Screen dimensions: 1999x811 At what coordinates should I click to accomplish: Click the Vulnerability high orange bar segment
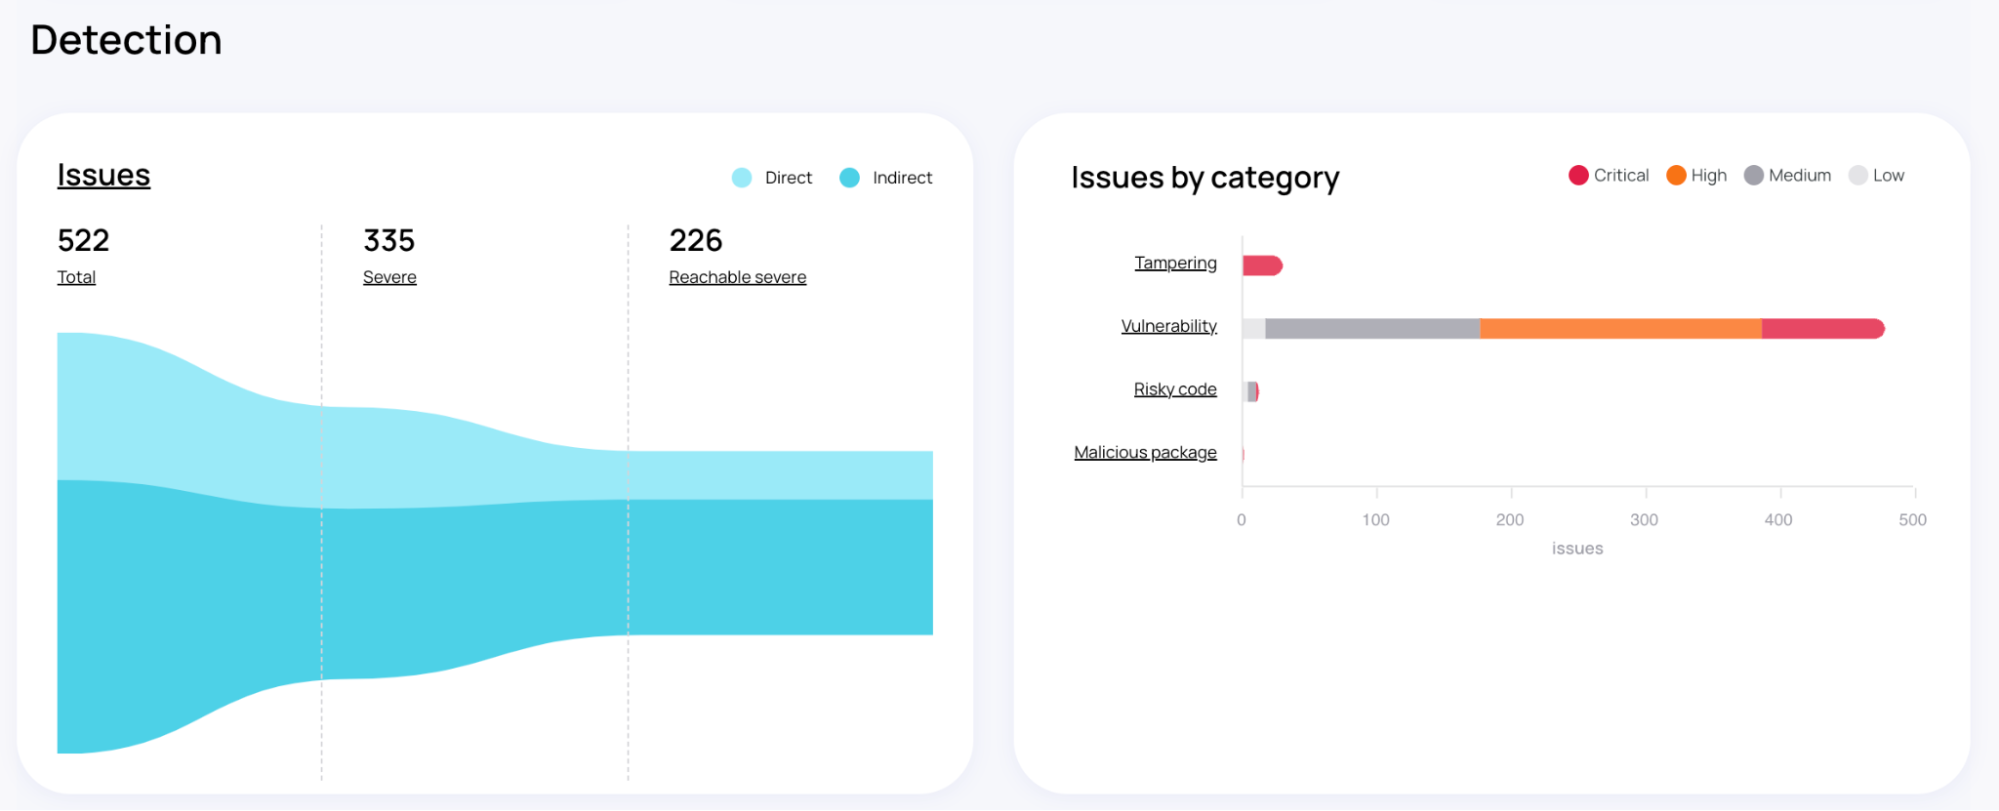[1620, 328]
